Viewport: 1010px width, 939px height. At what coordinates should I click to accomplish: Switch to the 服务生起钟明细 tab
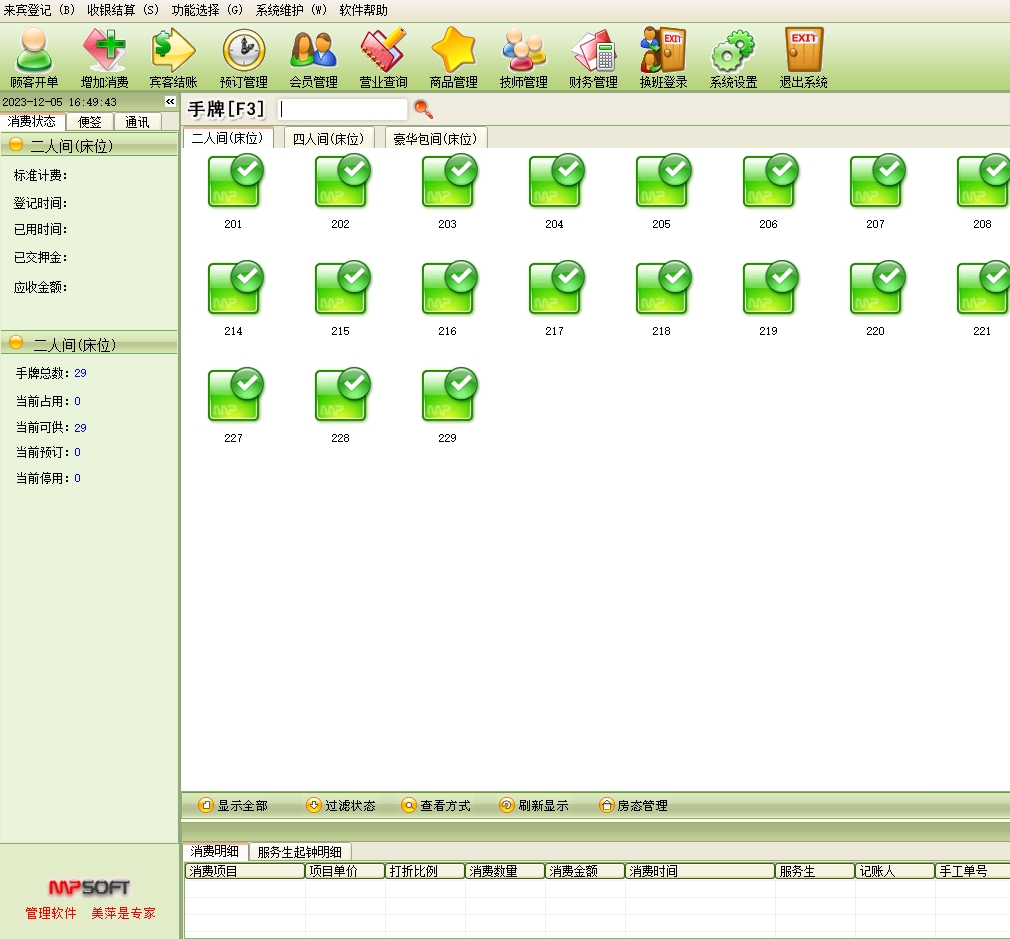tap(299, 852)
